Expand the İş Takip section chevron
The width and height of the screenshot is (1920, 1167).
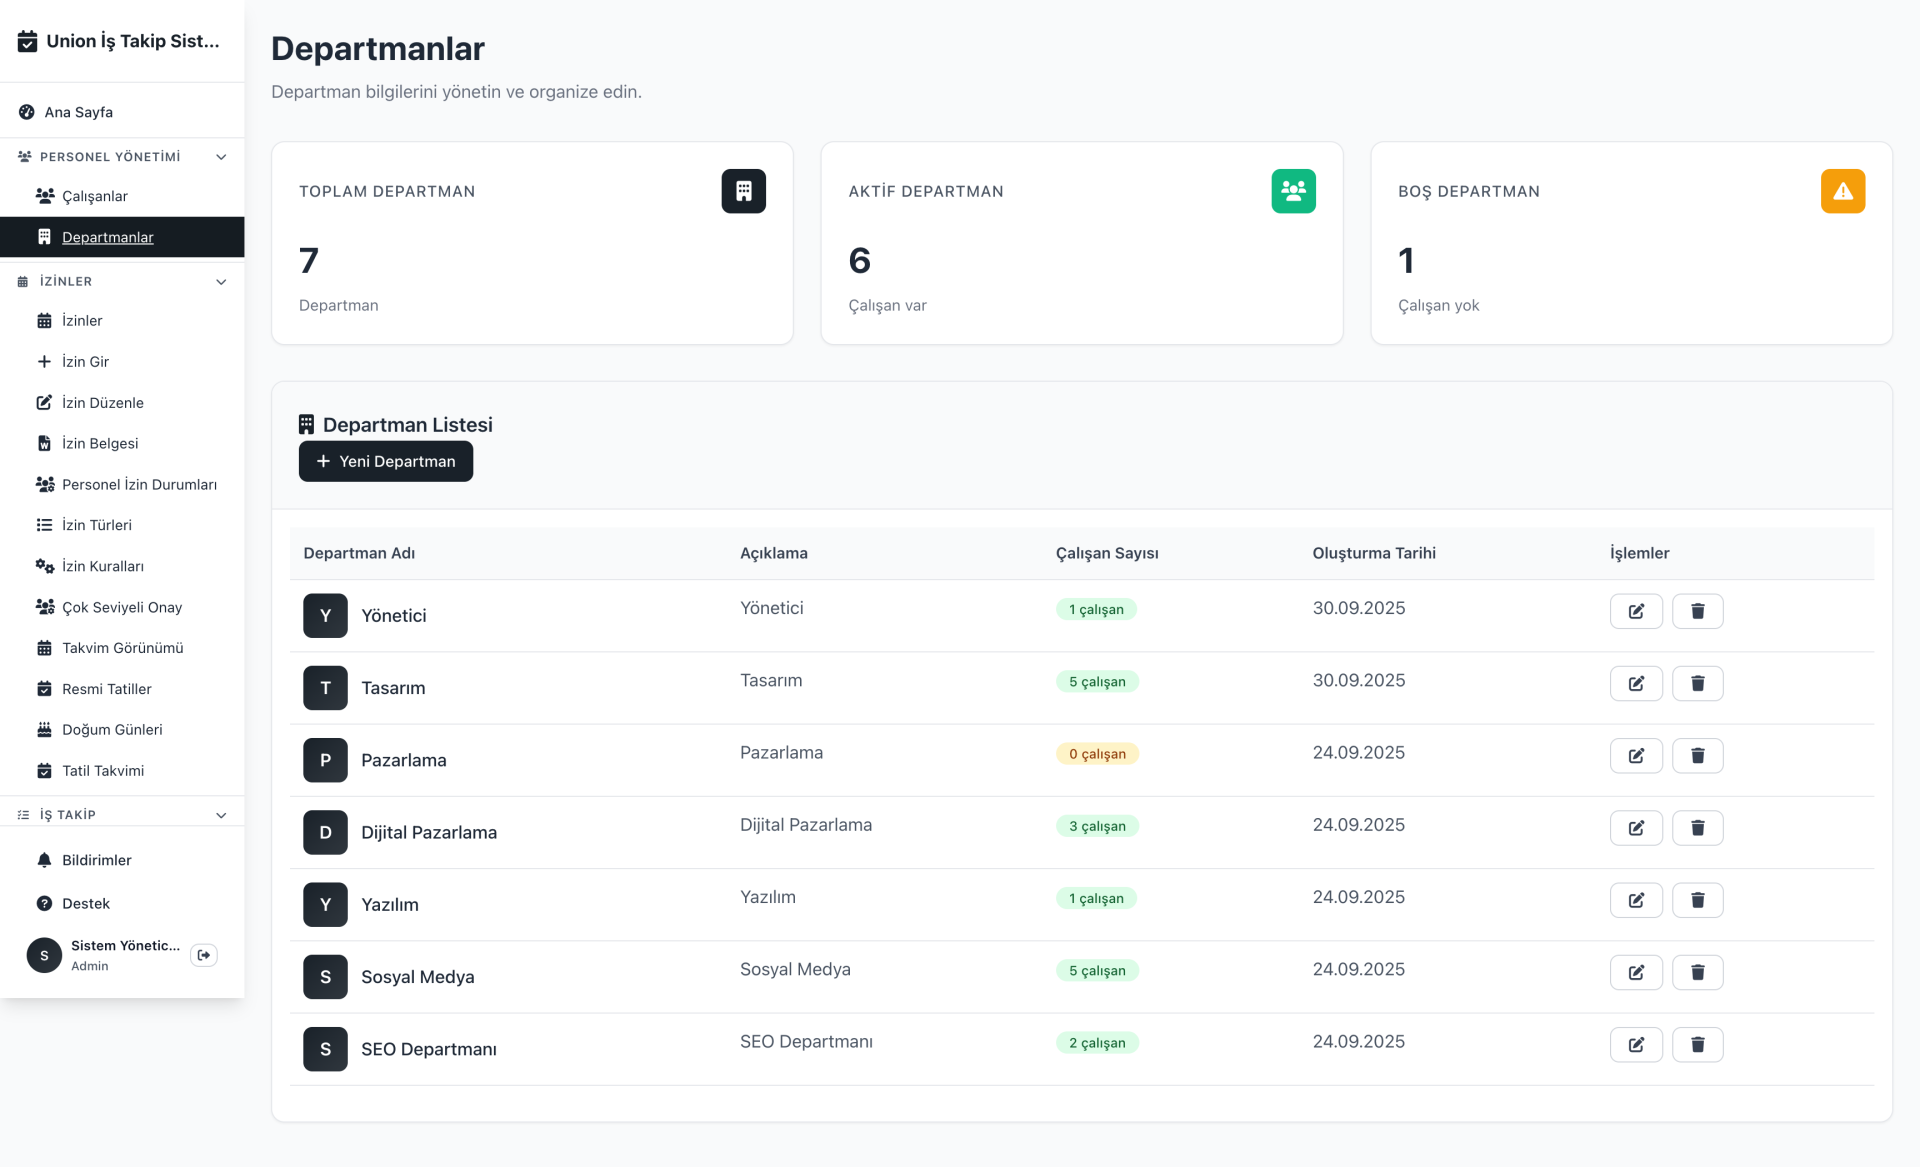[x=221, y=815]
